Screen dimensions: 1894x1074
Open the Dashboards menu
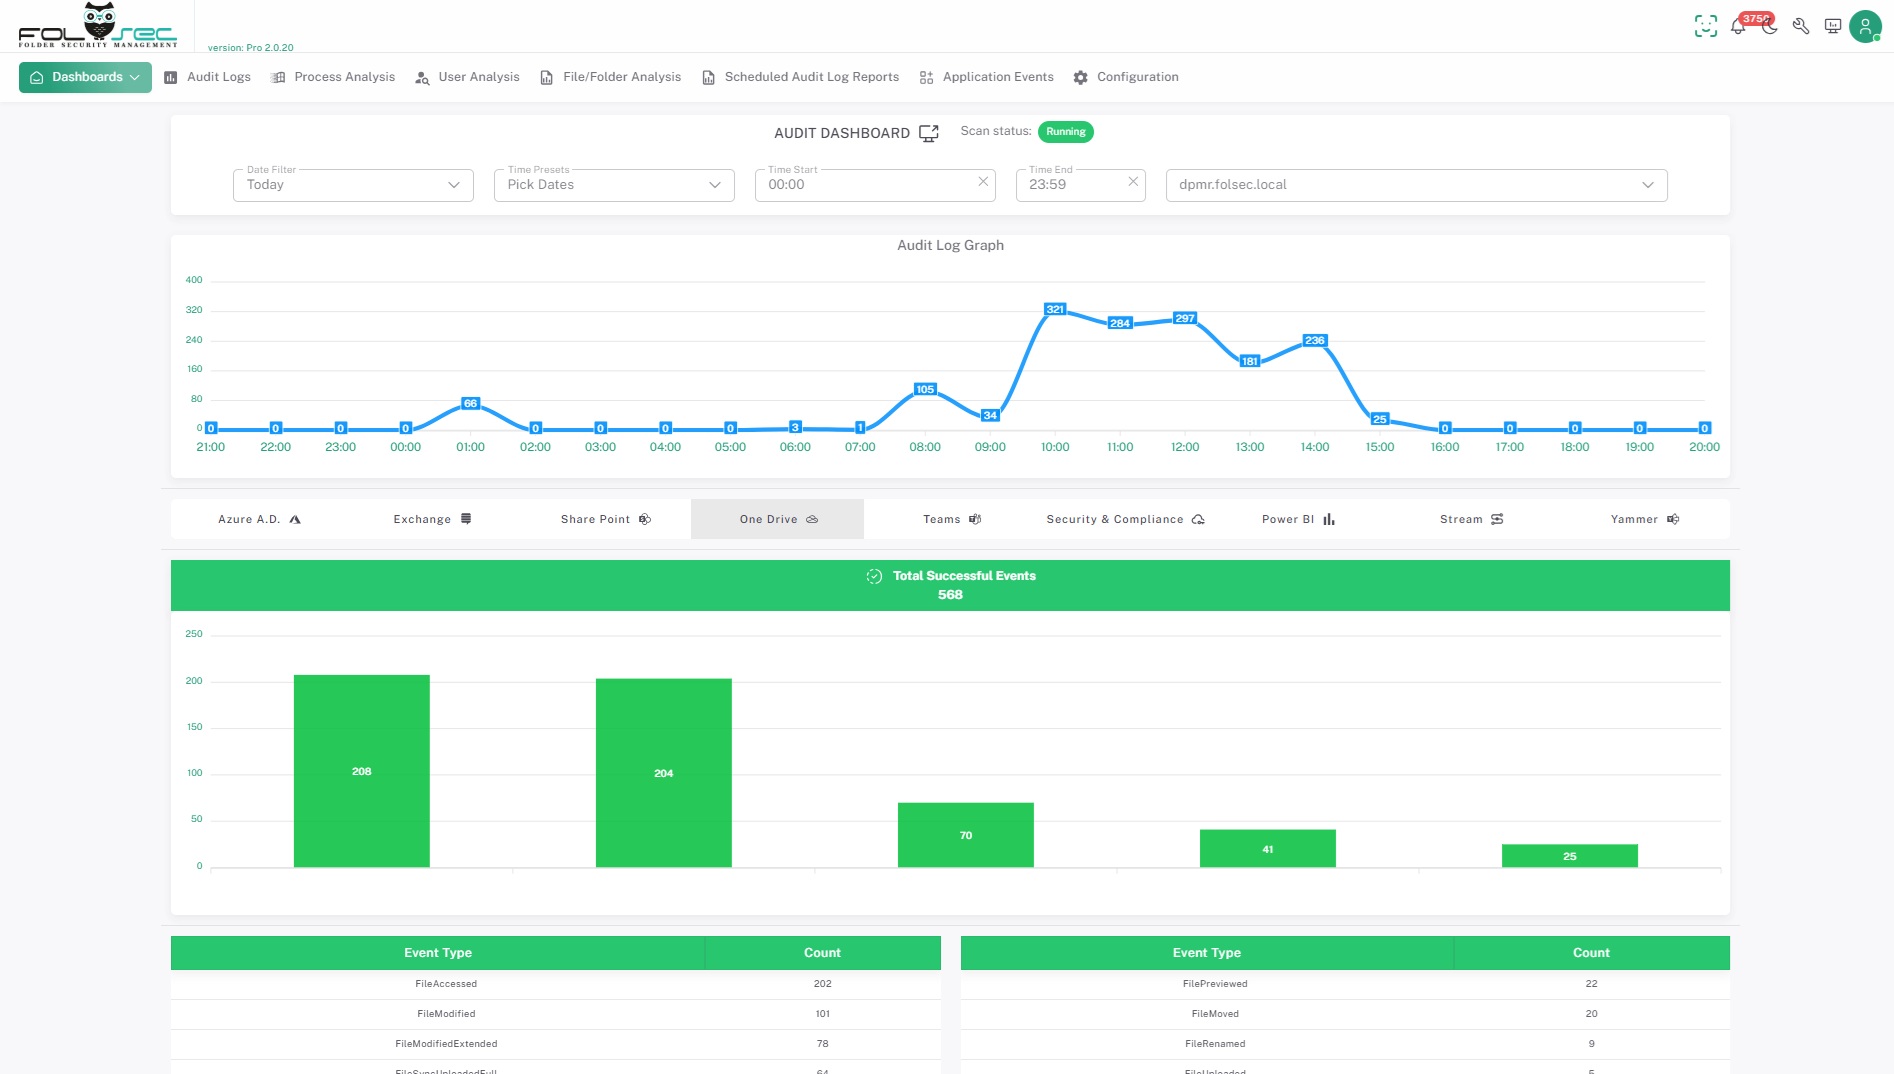point(85,77)
